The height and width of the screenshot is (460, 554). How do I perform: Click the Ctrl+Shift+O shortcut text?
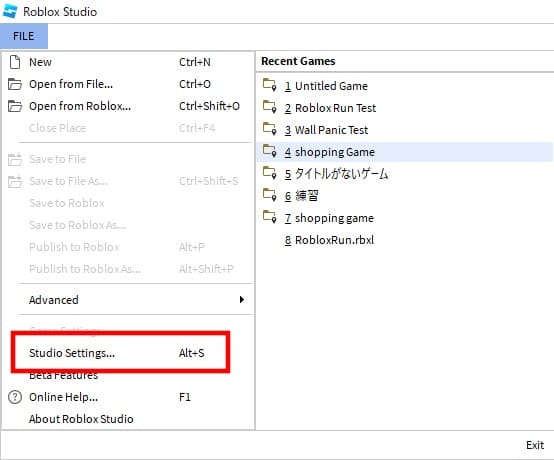point(209,106)
